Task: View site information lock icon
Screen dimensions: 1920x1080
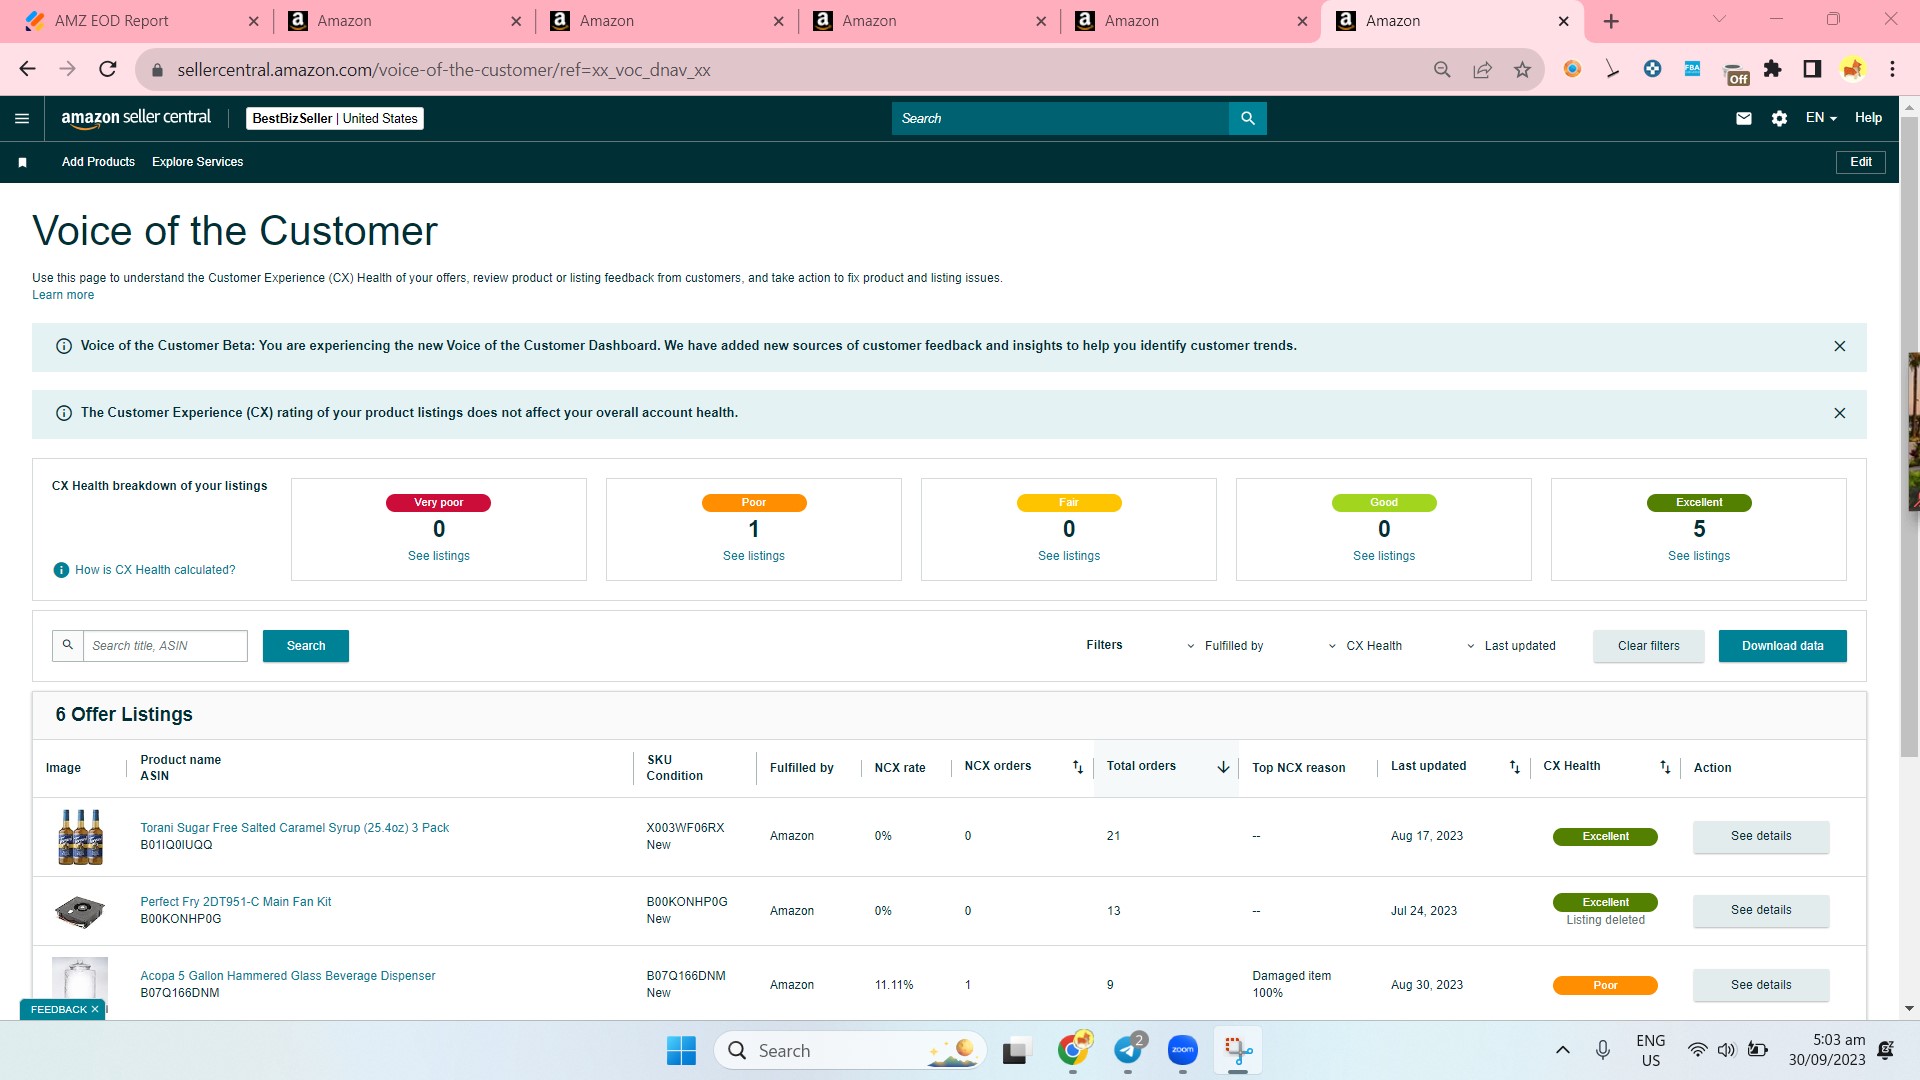Action: coord(156,70)
